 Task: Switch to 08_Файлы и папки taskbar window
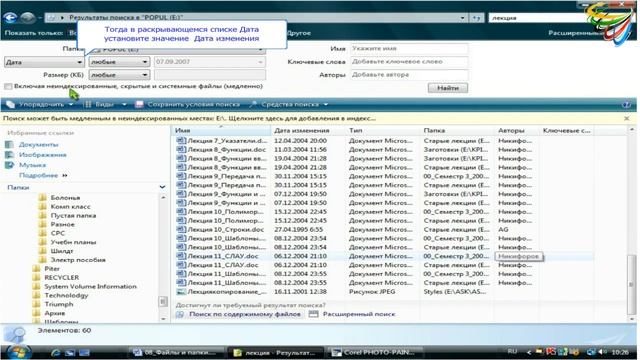click(177, 352)
